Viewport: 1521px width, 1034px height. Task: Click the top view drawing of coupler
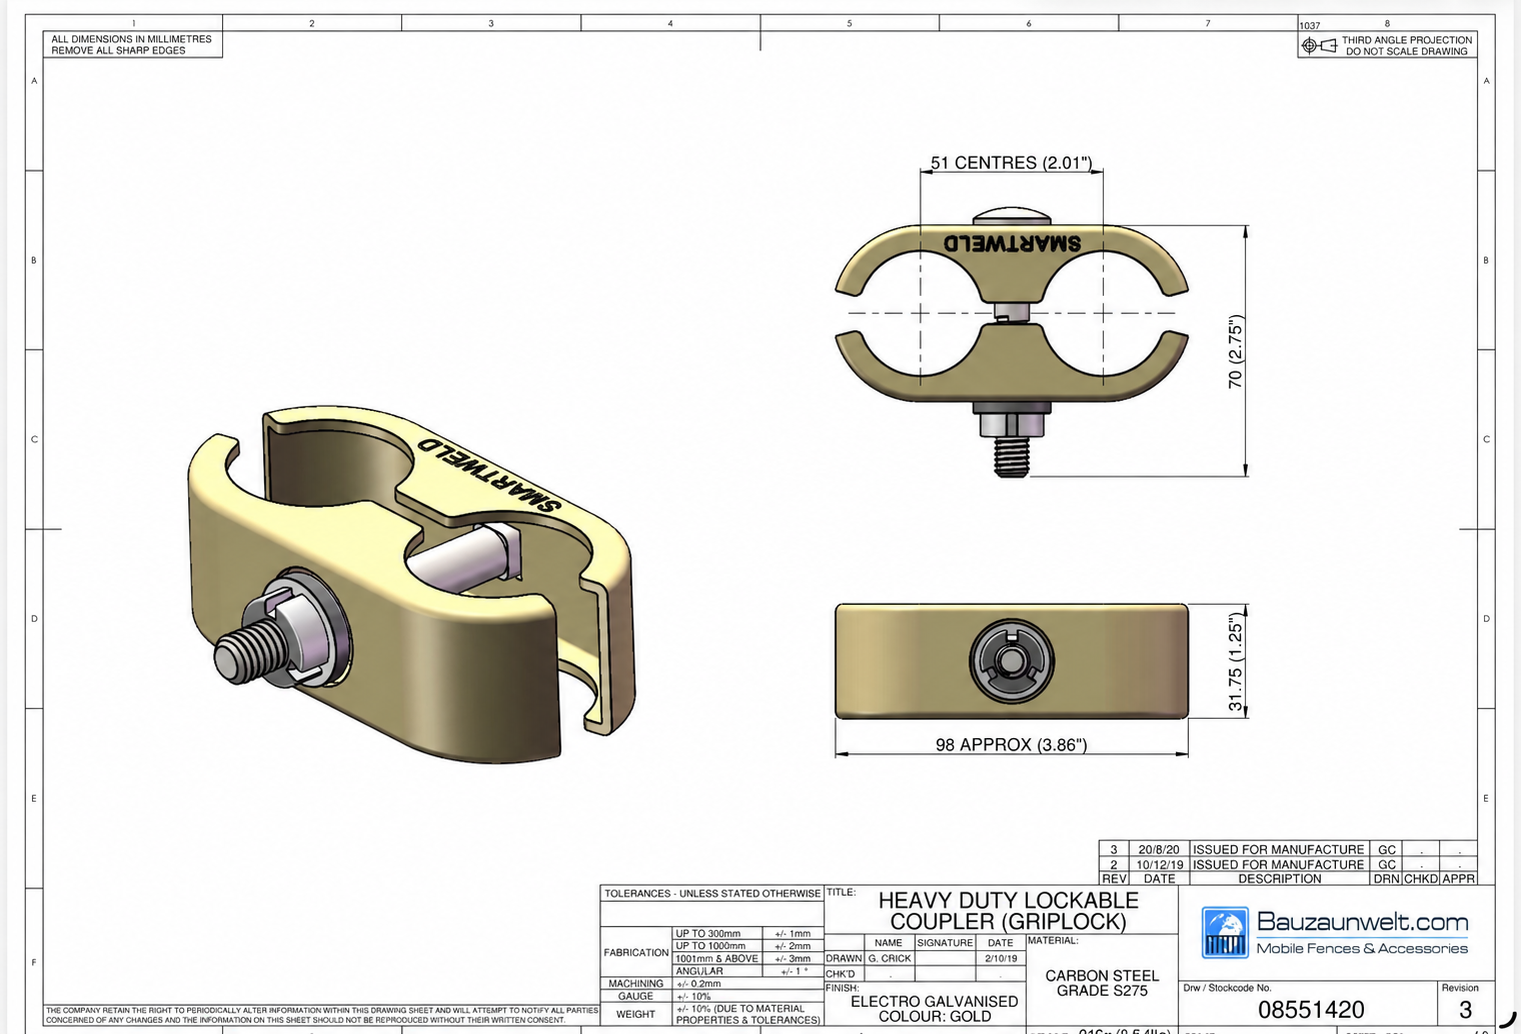click(x=1011, y=342)
